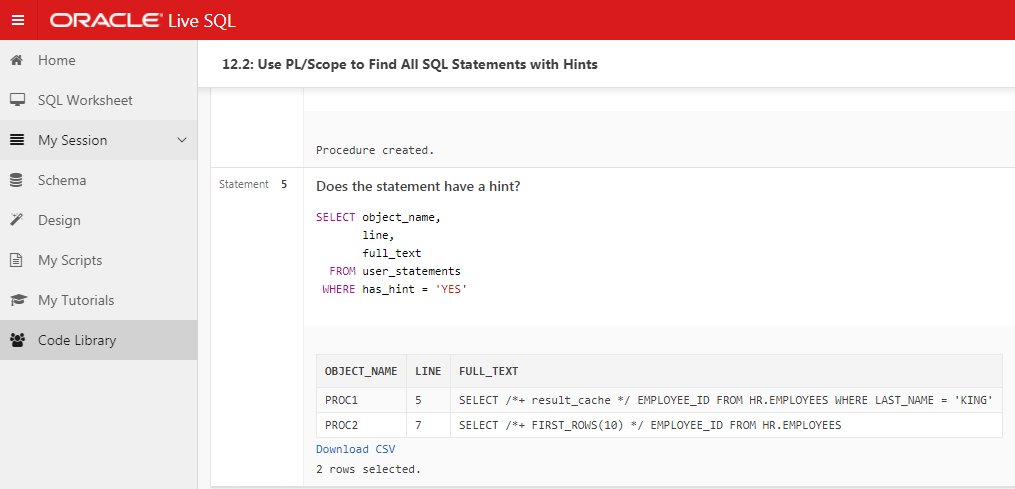Click the Statement 5 label
Image resolution: width=1015 pixels, height=489 pixels.
pos(253,184)
